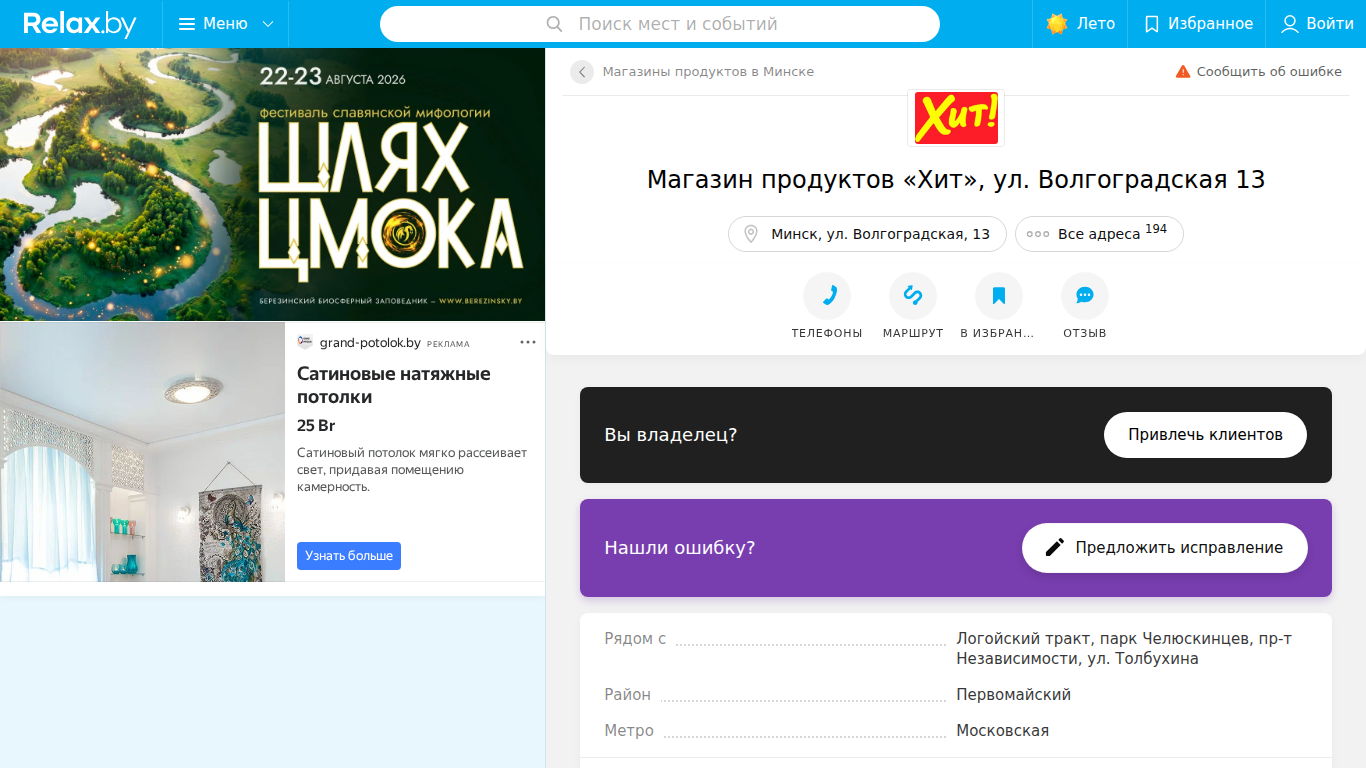
Task: Open the Relax.by home logo
Action: point(80,24)
